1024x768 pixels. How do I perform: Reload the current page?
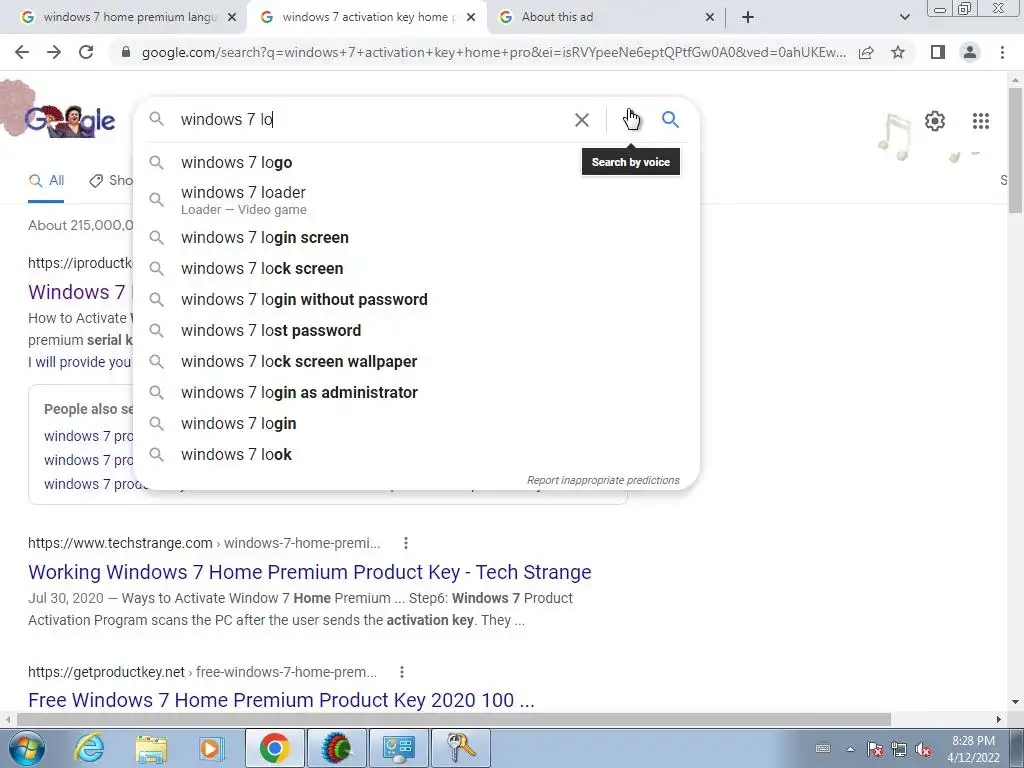(x=86, y=52)
